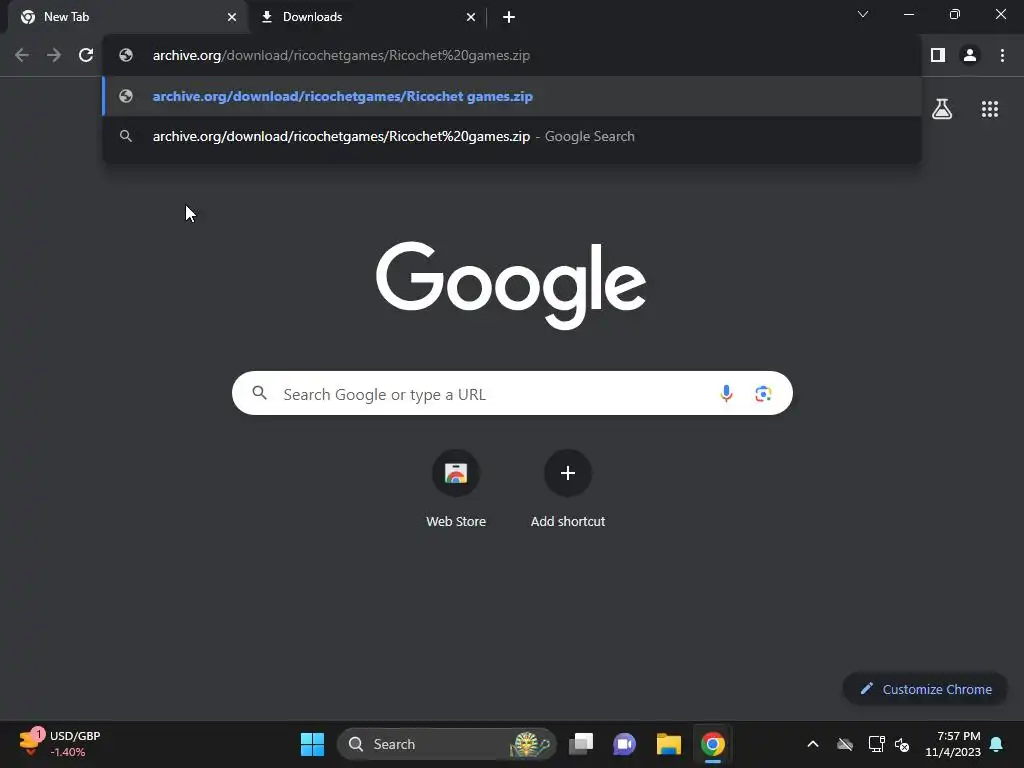Screen dimensions: 1024x768
Task: Click the magnifier icon in the Google search box
Action: coord(259,392)
